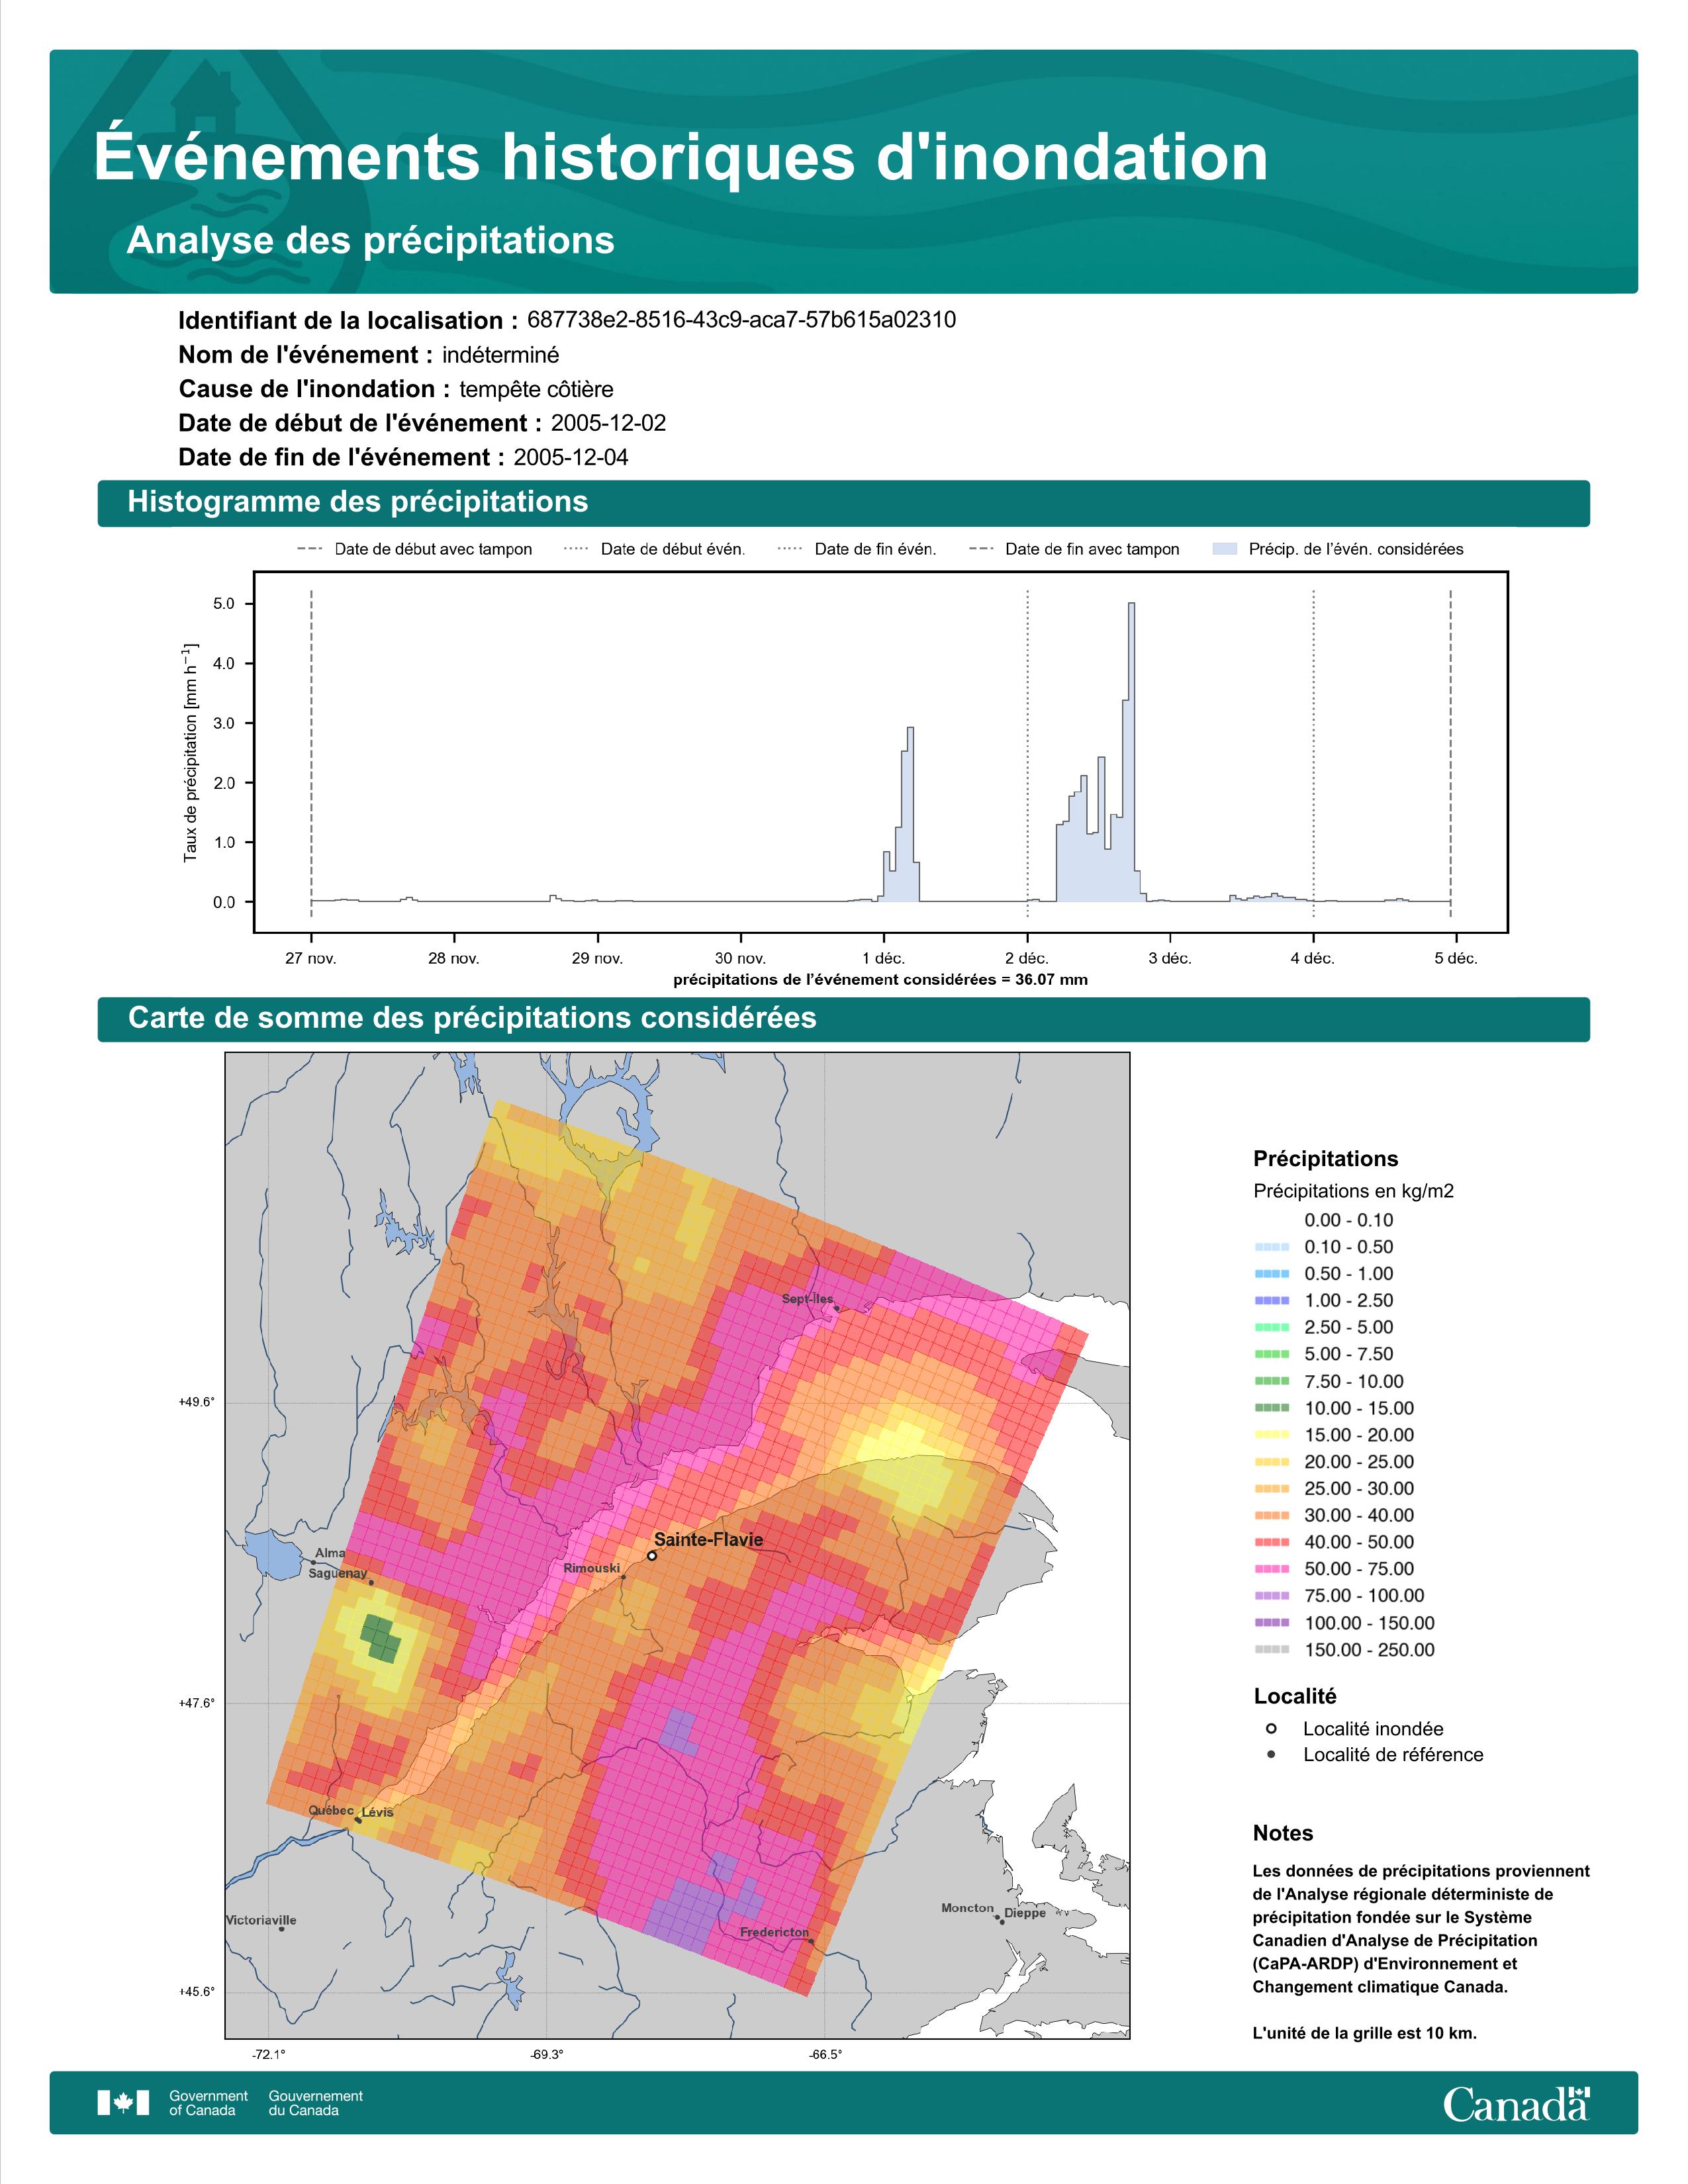
Task: Click the 5.00 - 7.50 legend swatch
Action: pyautogui.click(x=1271, y=1354)
